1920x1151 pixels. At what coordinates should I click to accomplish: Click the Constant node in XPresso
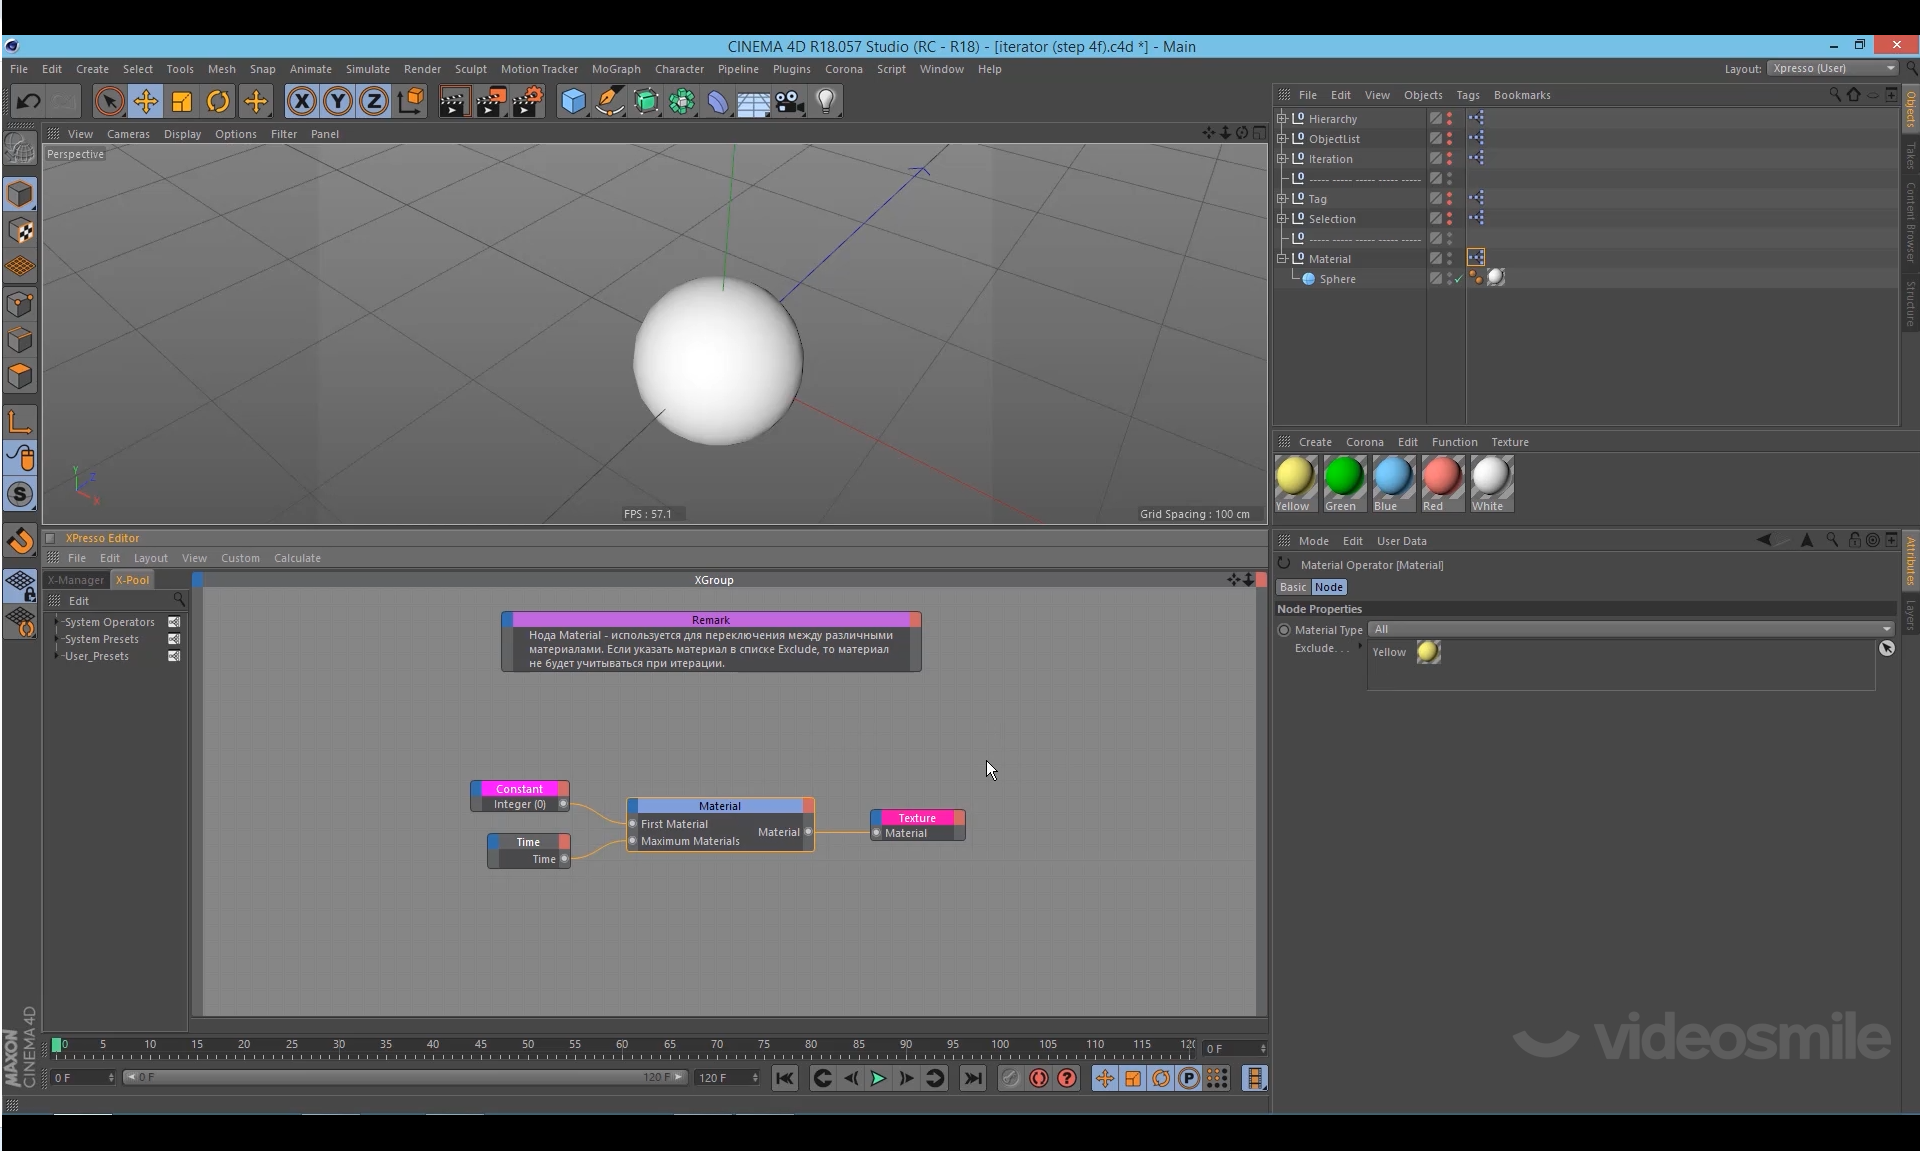pos(519,789)
